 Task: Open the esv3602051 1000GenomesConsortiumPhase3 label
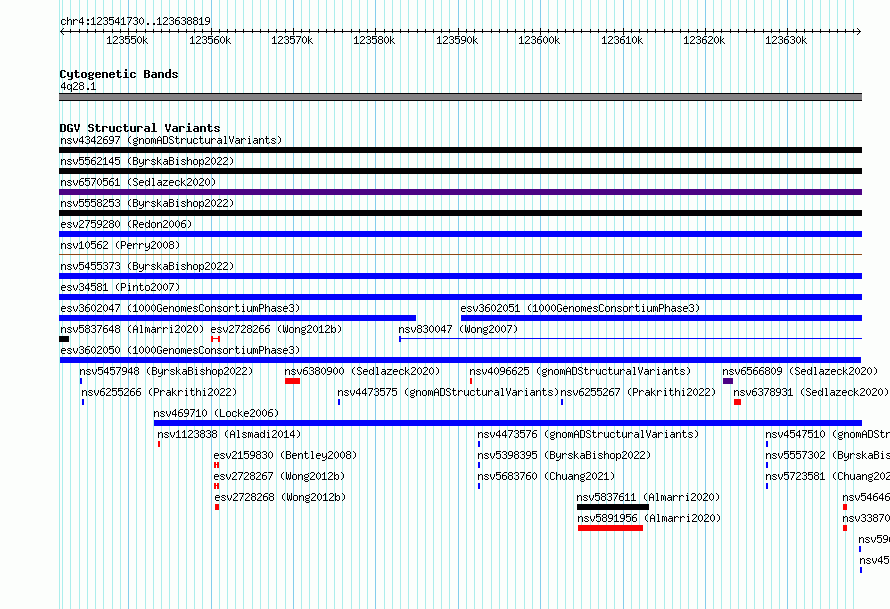point(580,308)
